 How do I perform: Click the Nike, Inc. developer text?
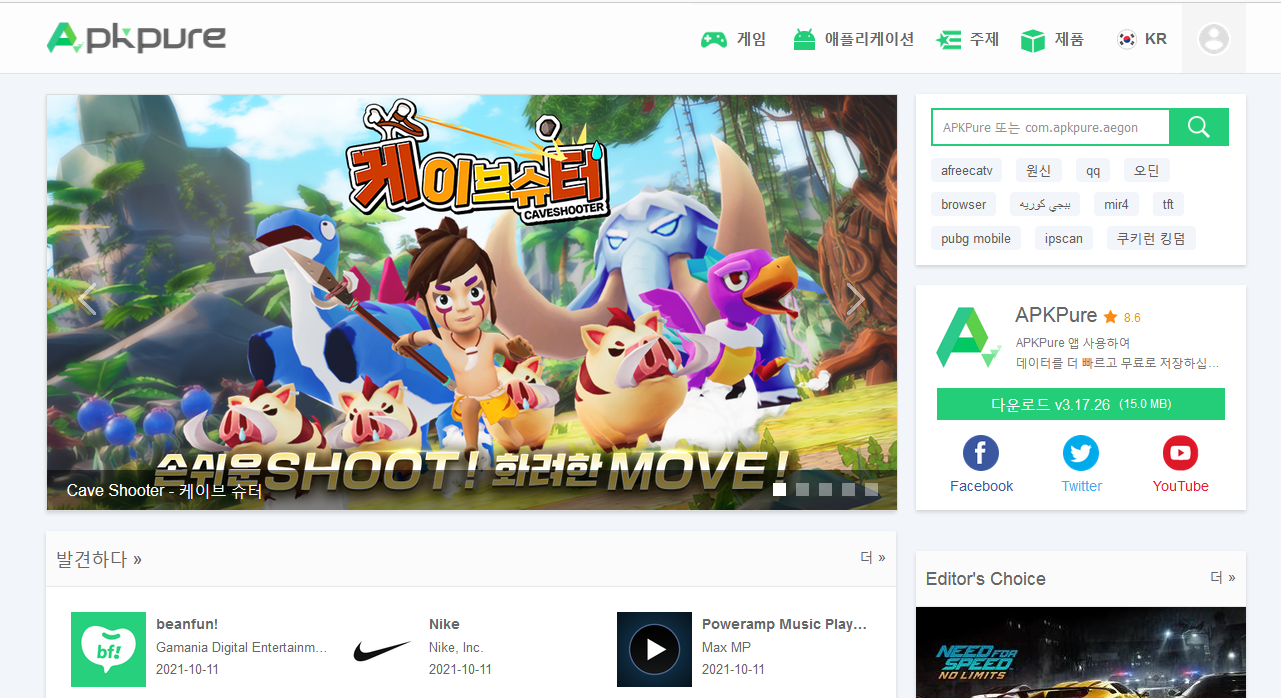456,647
